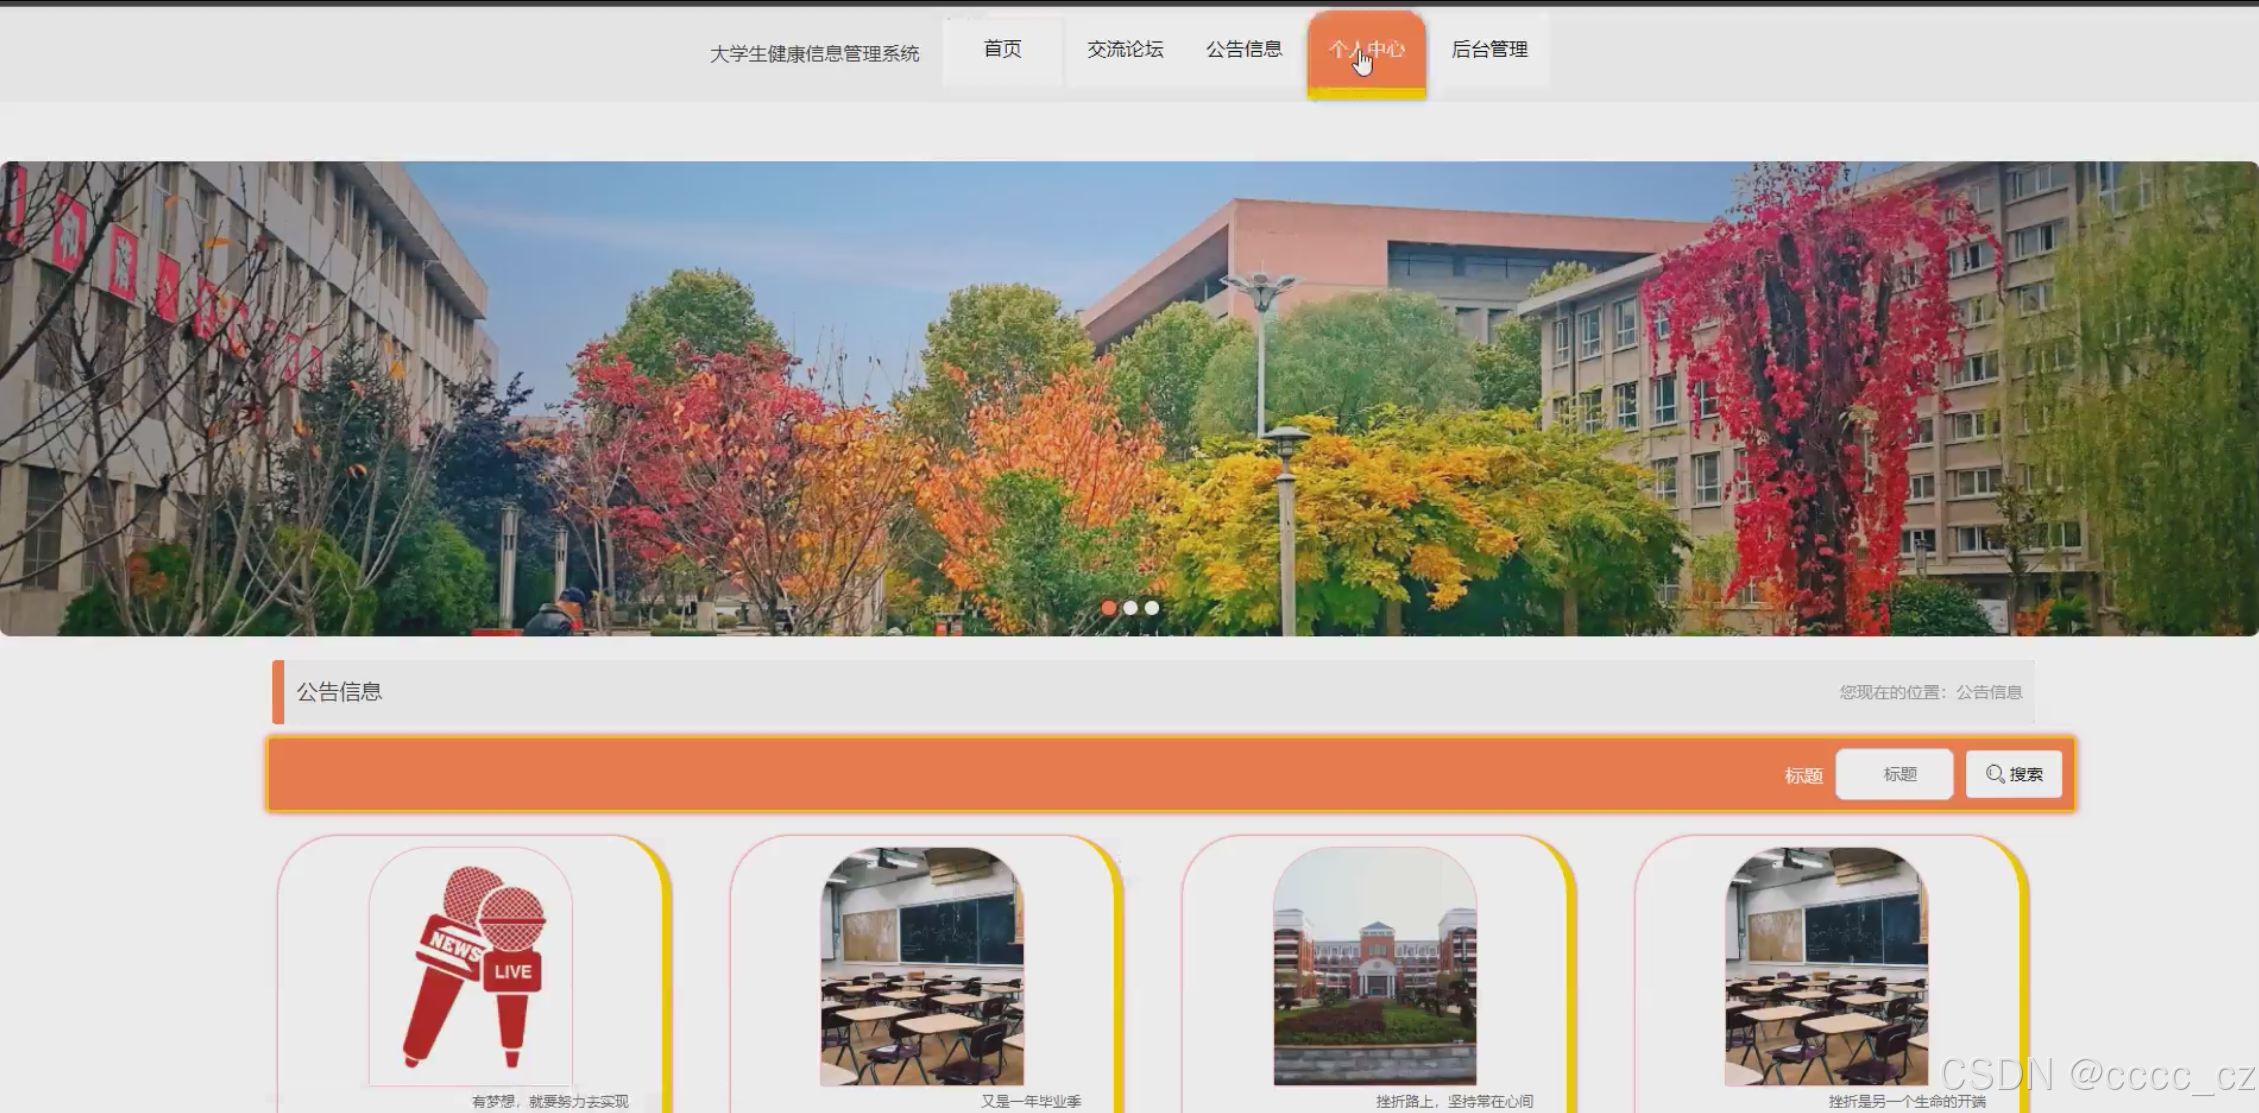Open the 公告信息 navigation tab
2259x1113 pixels.
pyautogui.click(x=1243, y=49)
